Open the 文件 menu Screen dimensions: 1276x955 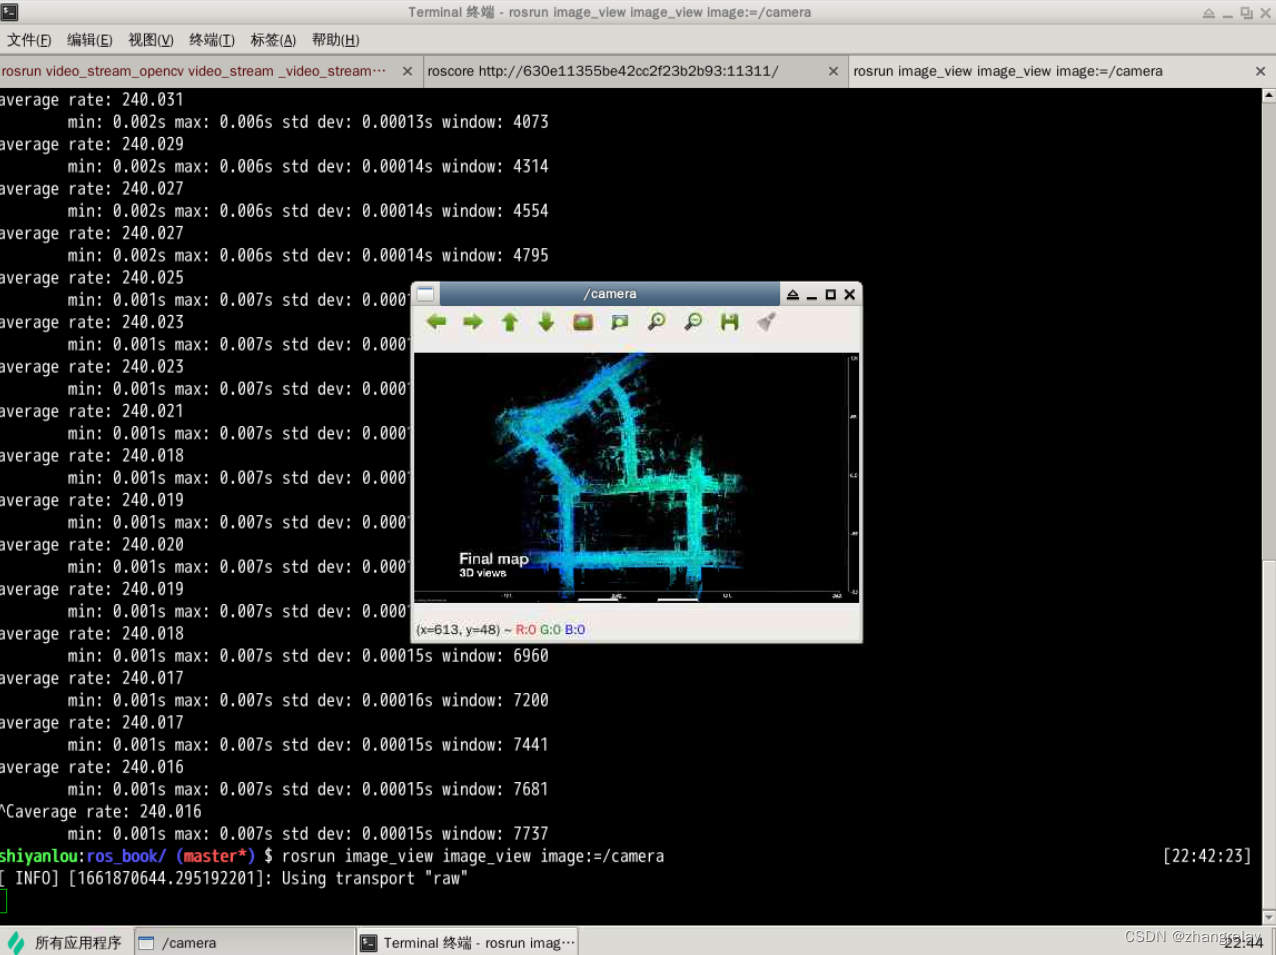[28, 40]
